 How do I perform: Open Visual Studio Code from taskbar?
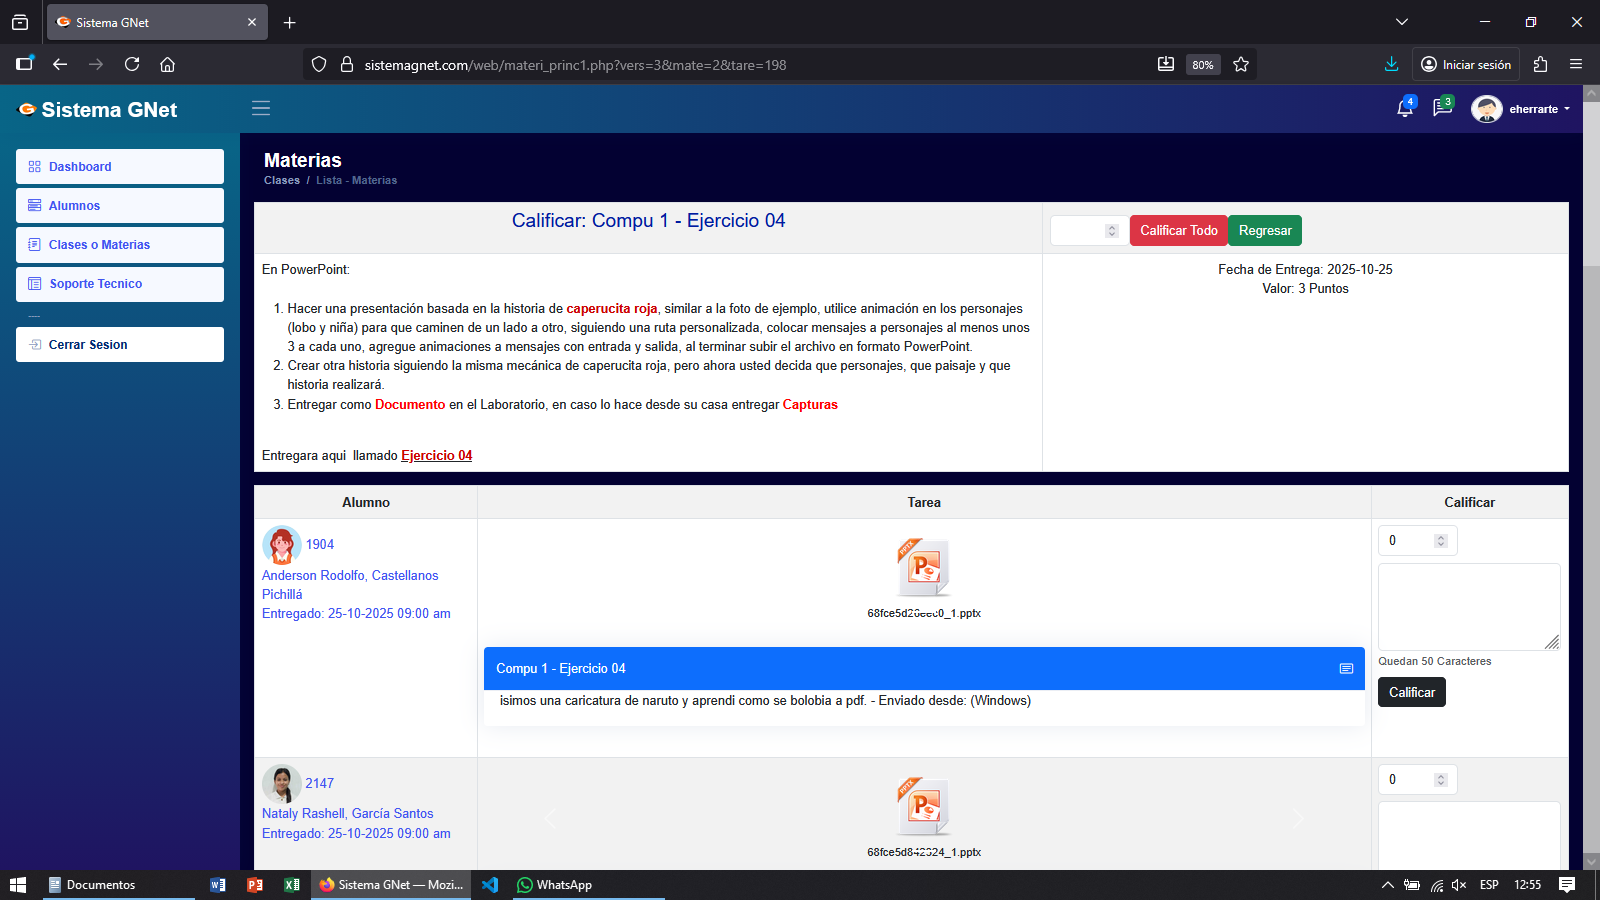tap(490, 885)
